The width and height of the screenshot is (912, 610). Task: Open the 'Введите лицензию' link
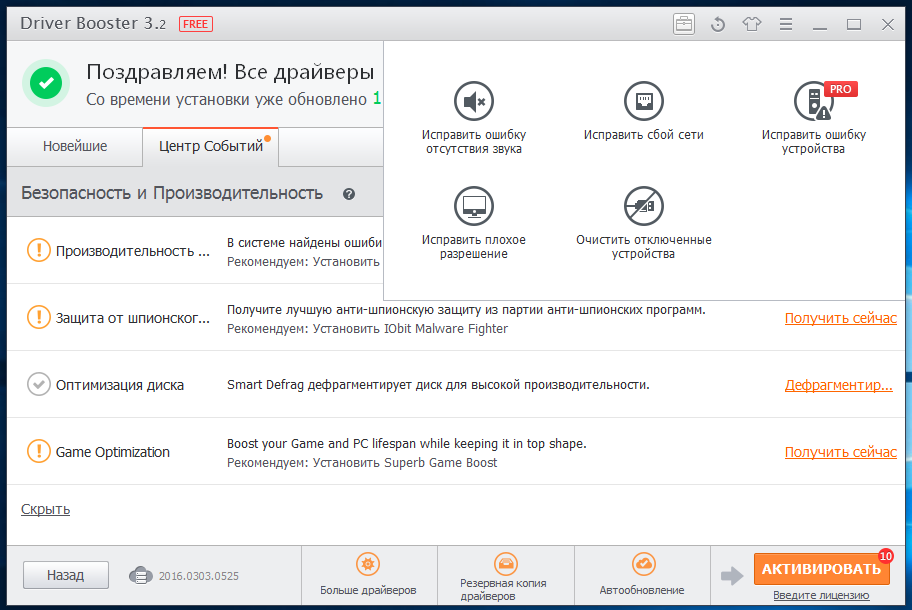pos(821,595)
